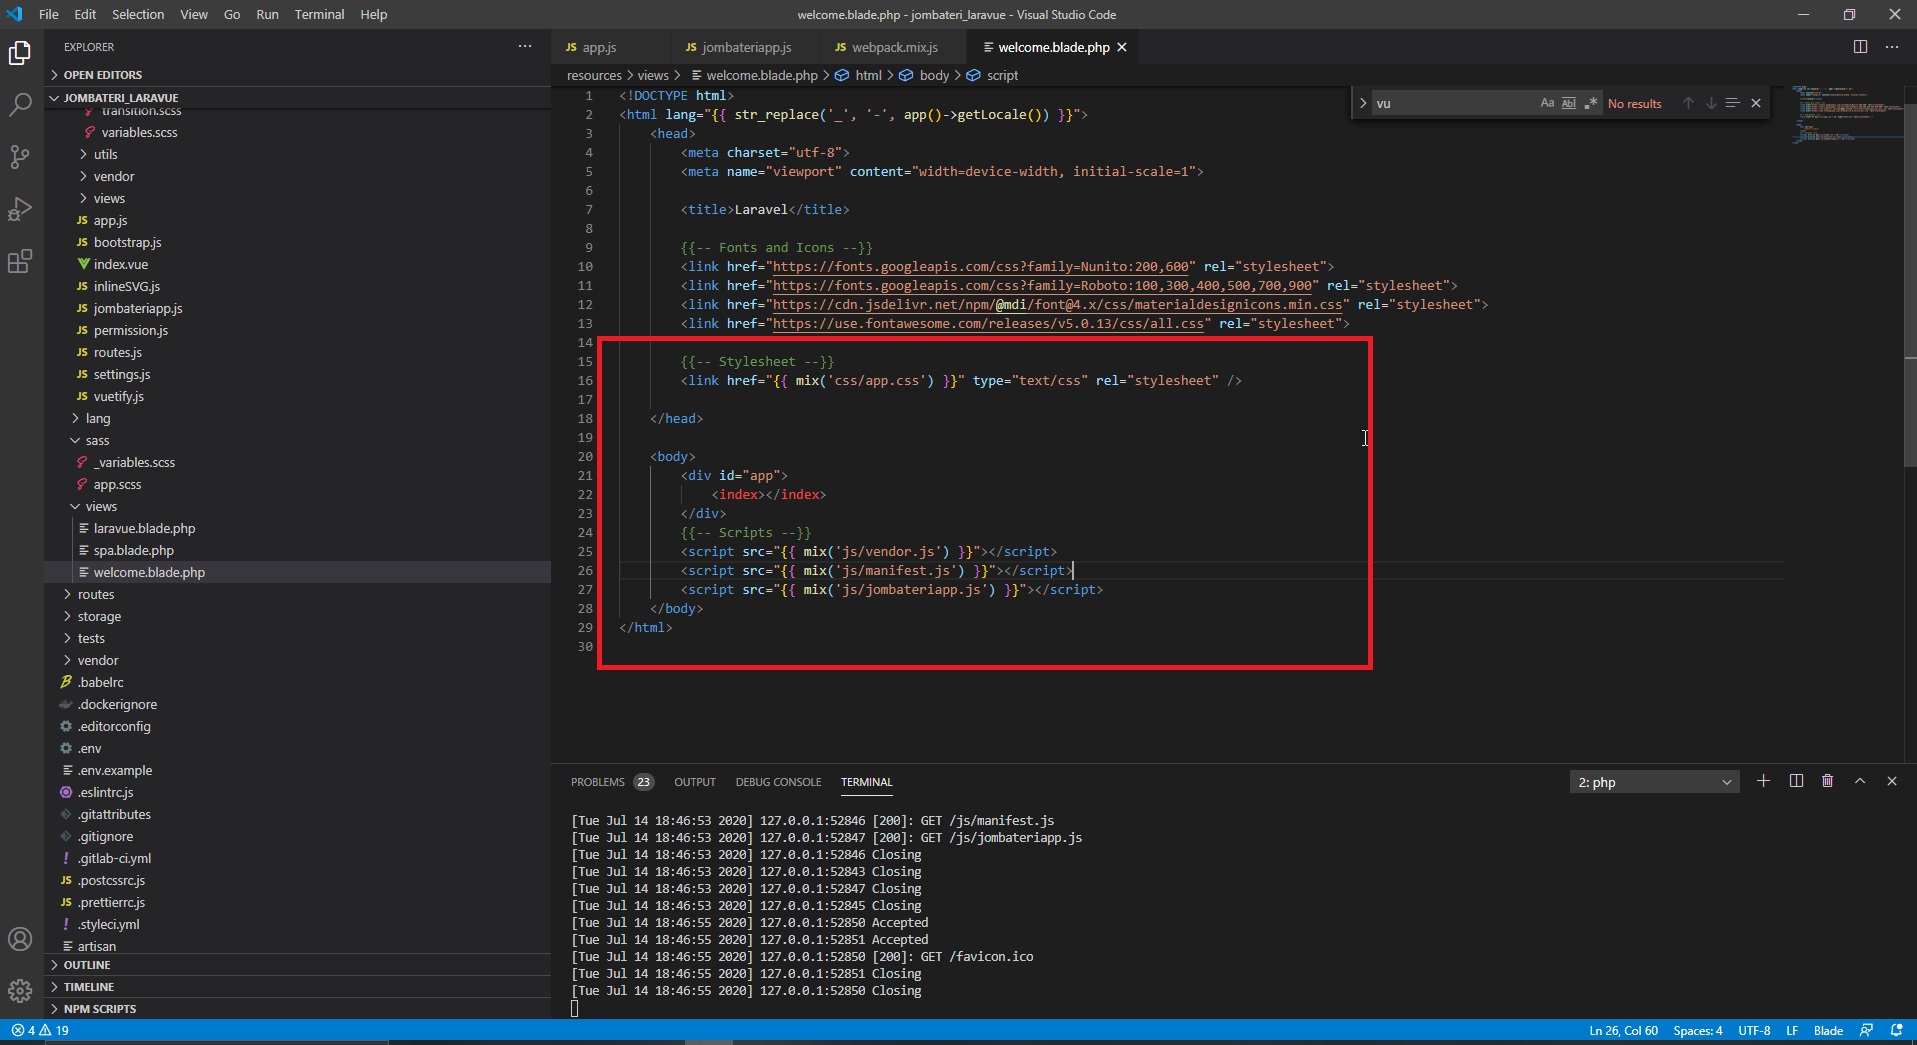
Task: Open the Extensions view icon
Action: pos(20,261)
